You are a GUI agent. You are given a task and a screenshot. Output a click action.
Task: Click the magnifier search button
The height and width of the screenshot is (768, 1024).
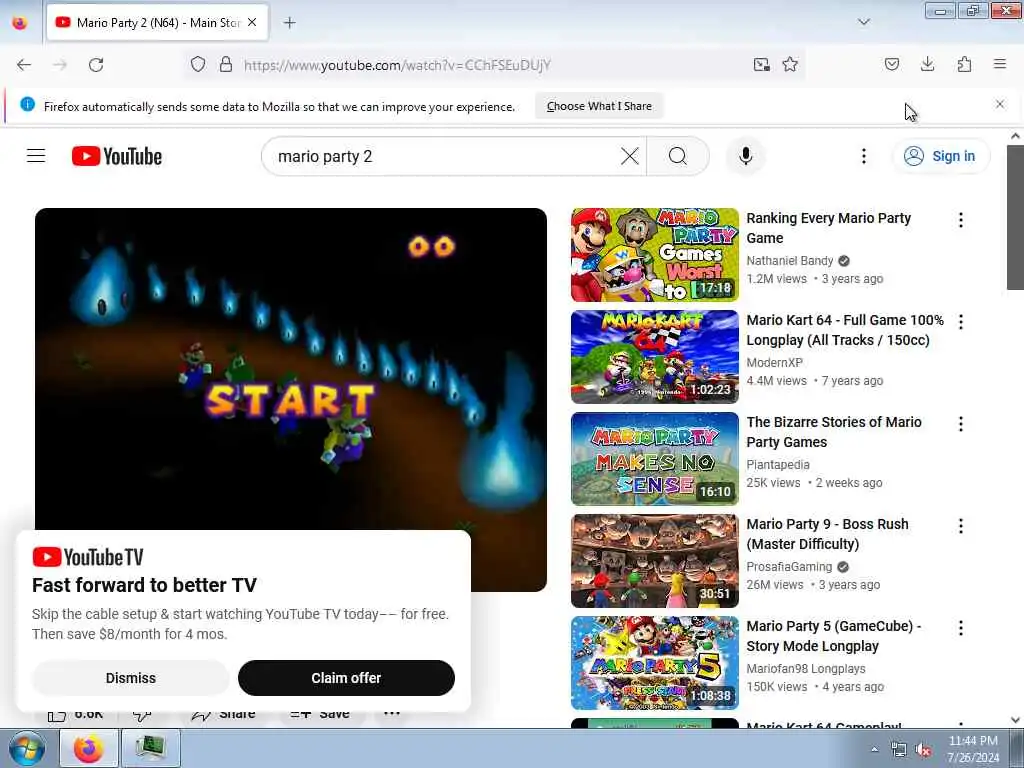click(678, 156)
